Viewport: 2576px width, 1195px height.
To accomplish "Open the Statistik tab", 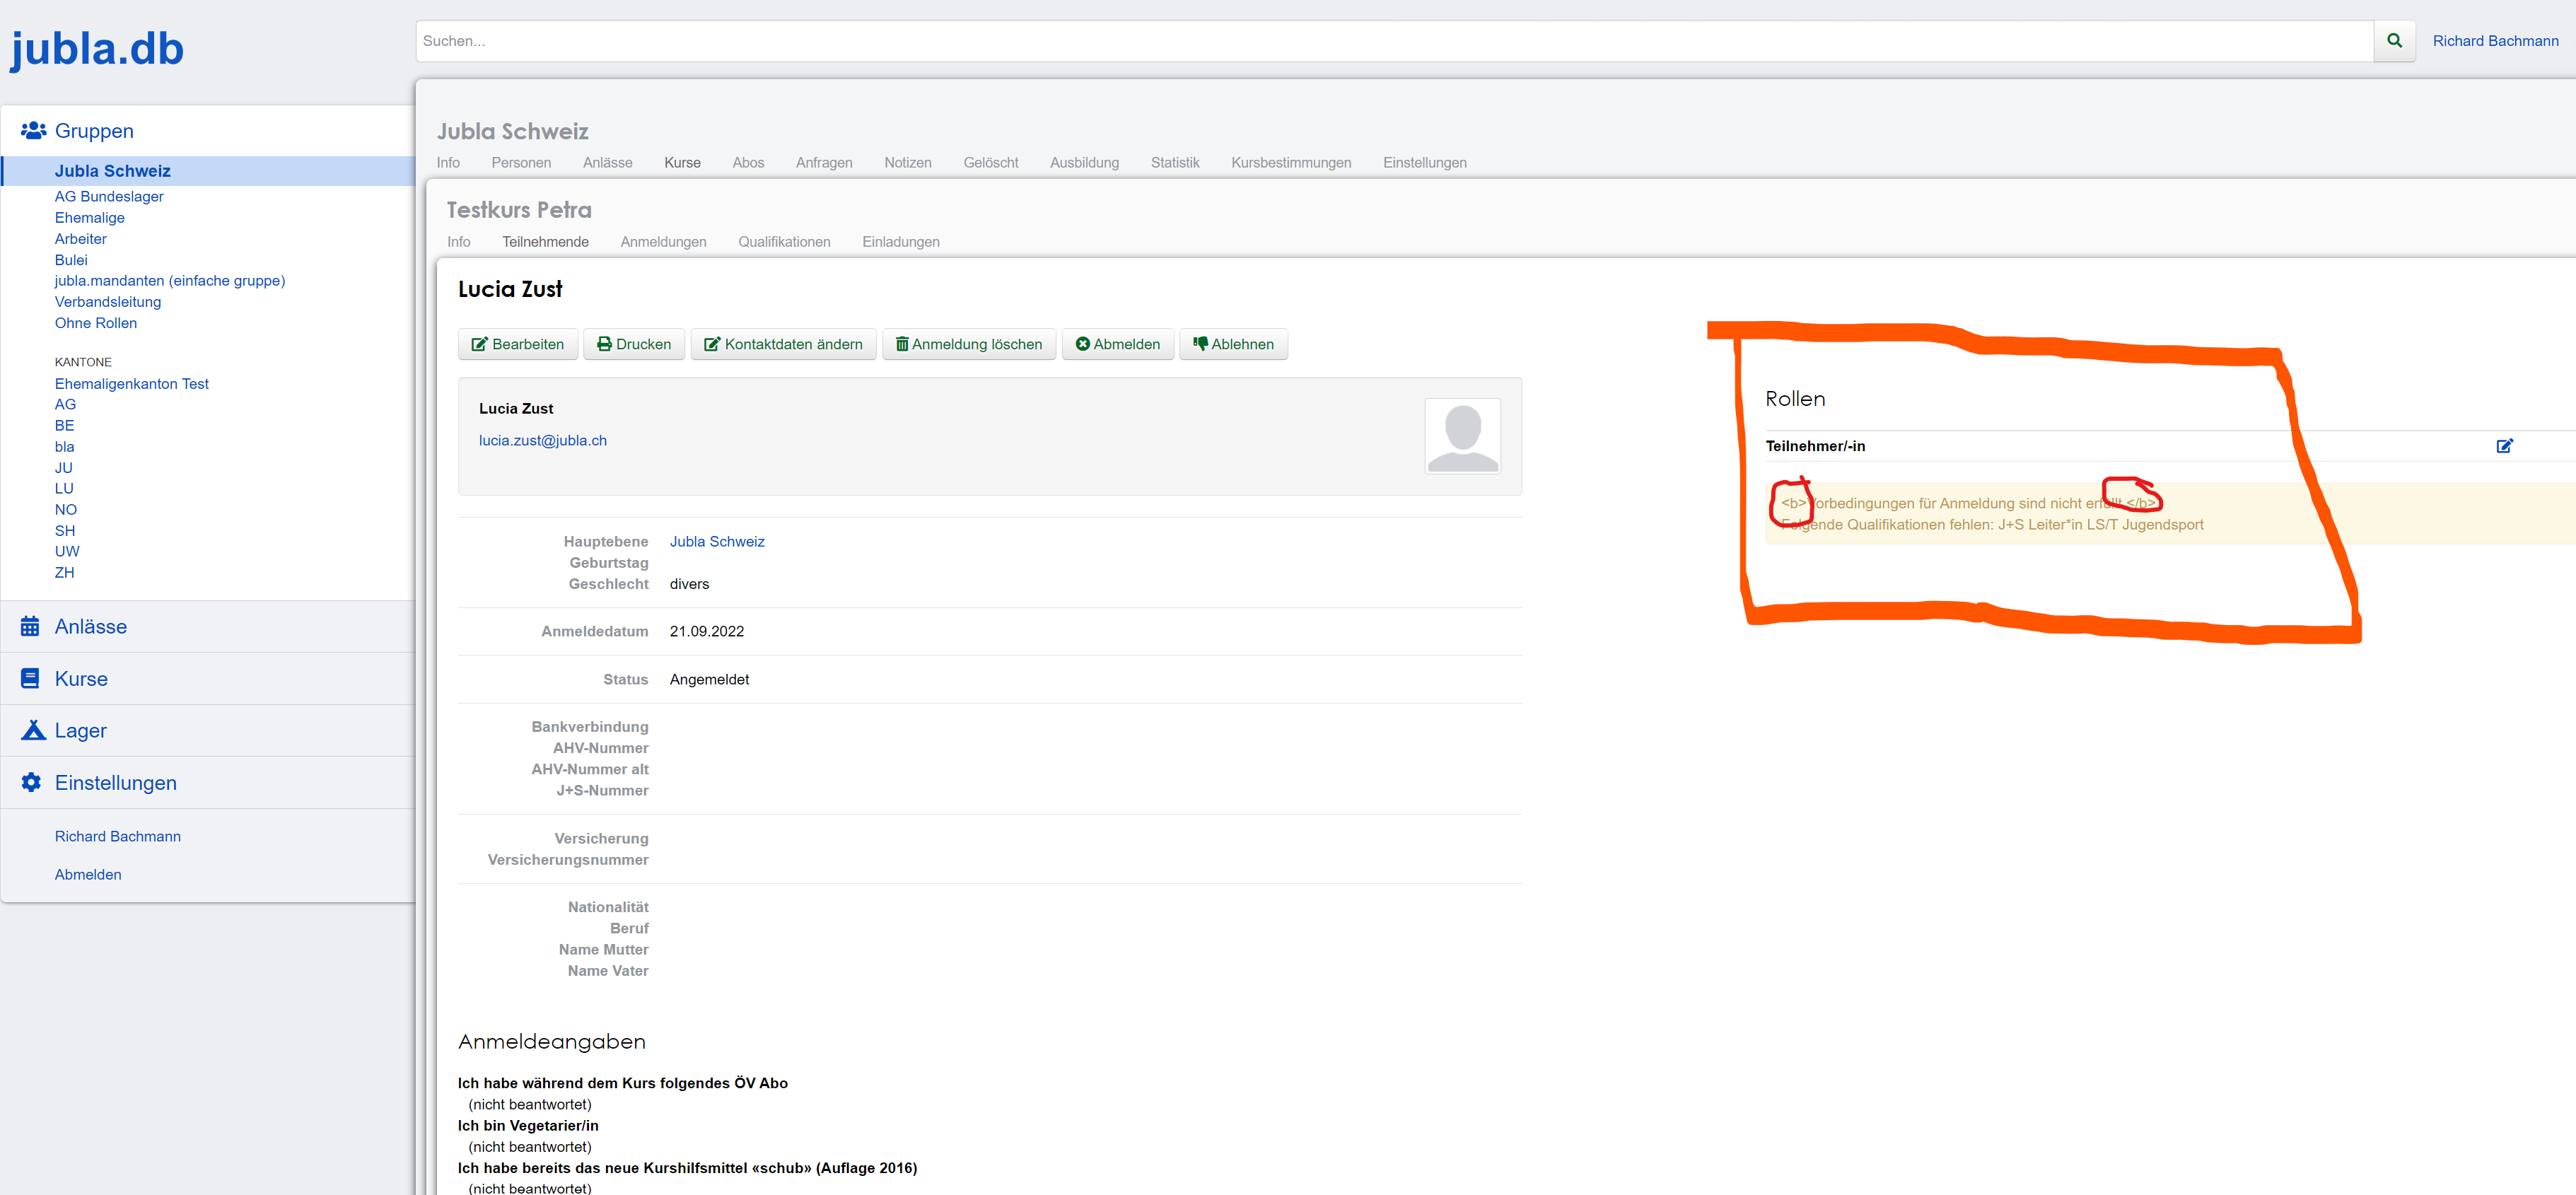I will point(1174,162).
